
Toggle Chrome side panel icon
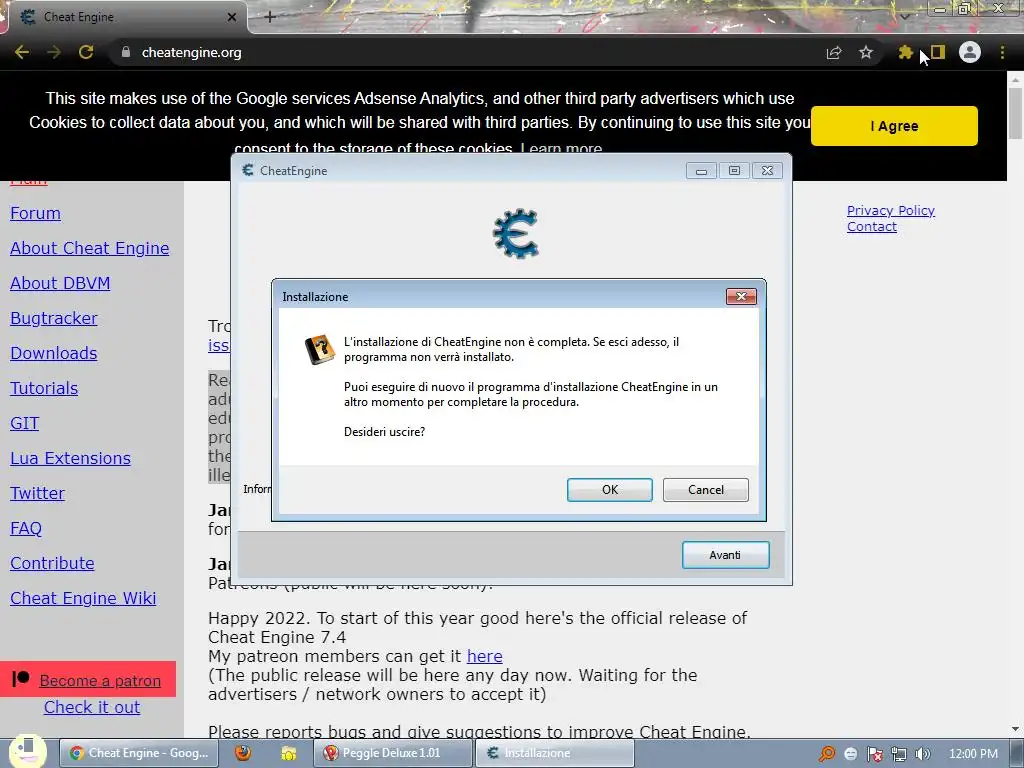pos(938,52)
